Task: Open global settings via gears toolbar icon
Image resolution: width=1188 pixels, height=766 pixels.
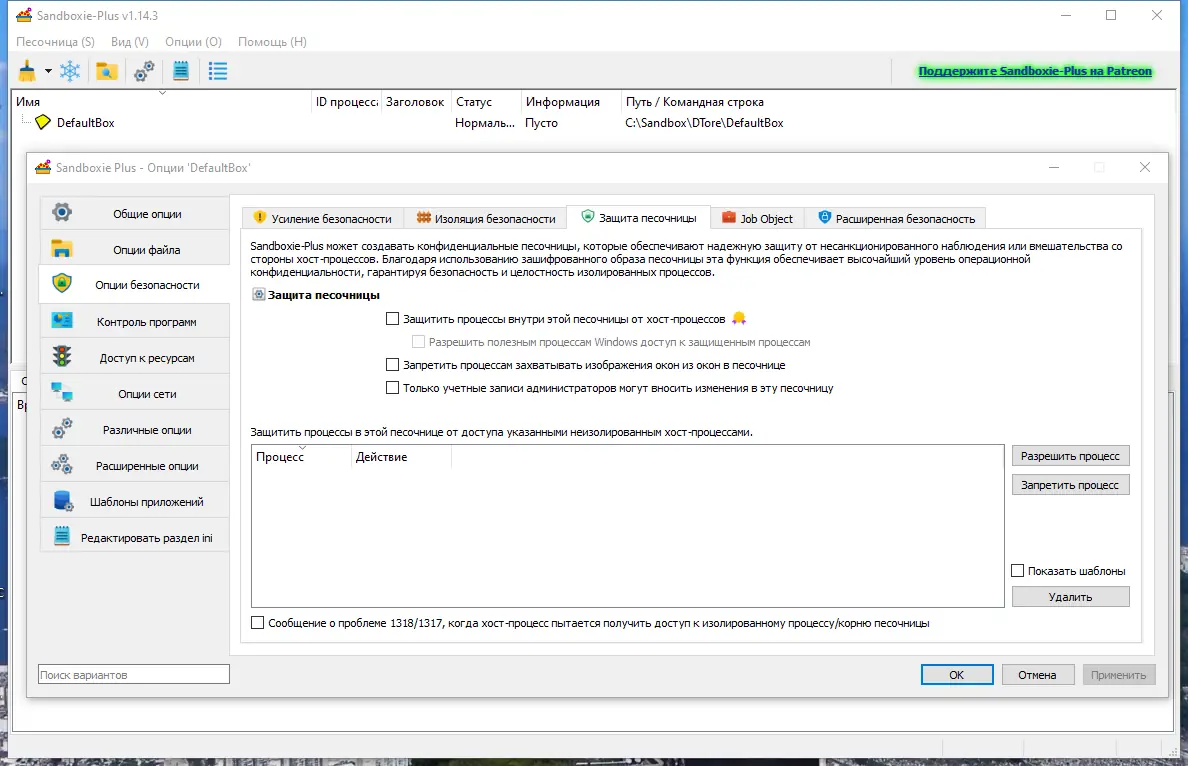Action: (x=144, y=71)
